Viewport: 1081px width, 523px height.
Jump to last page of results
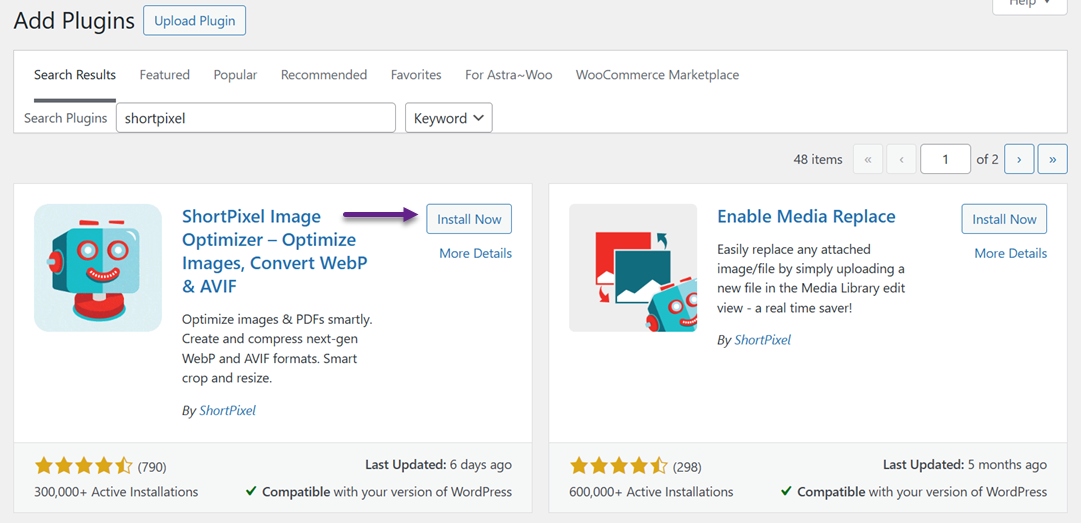pos(1052,159)
